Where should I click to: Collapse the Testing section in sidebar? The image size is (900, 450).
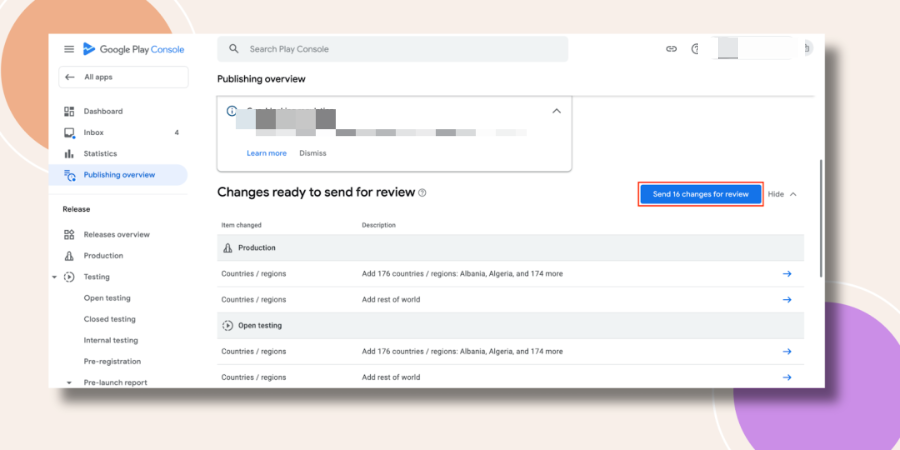(x=54, y=277)
